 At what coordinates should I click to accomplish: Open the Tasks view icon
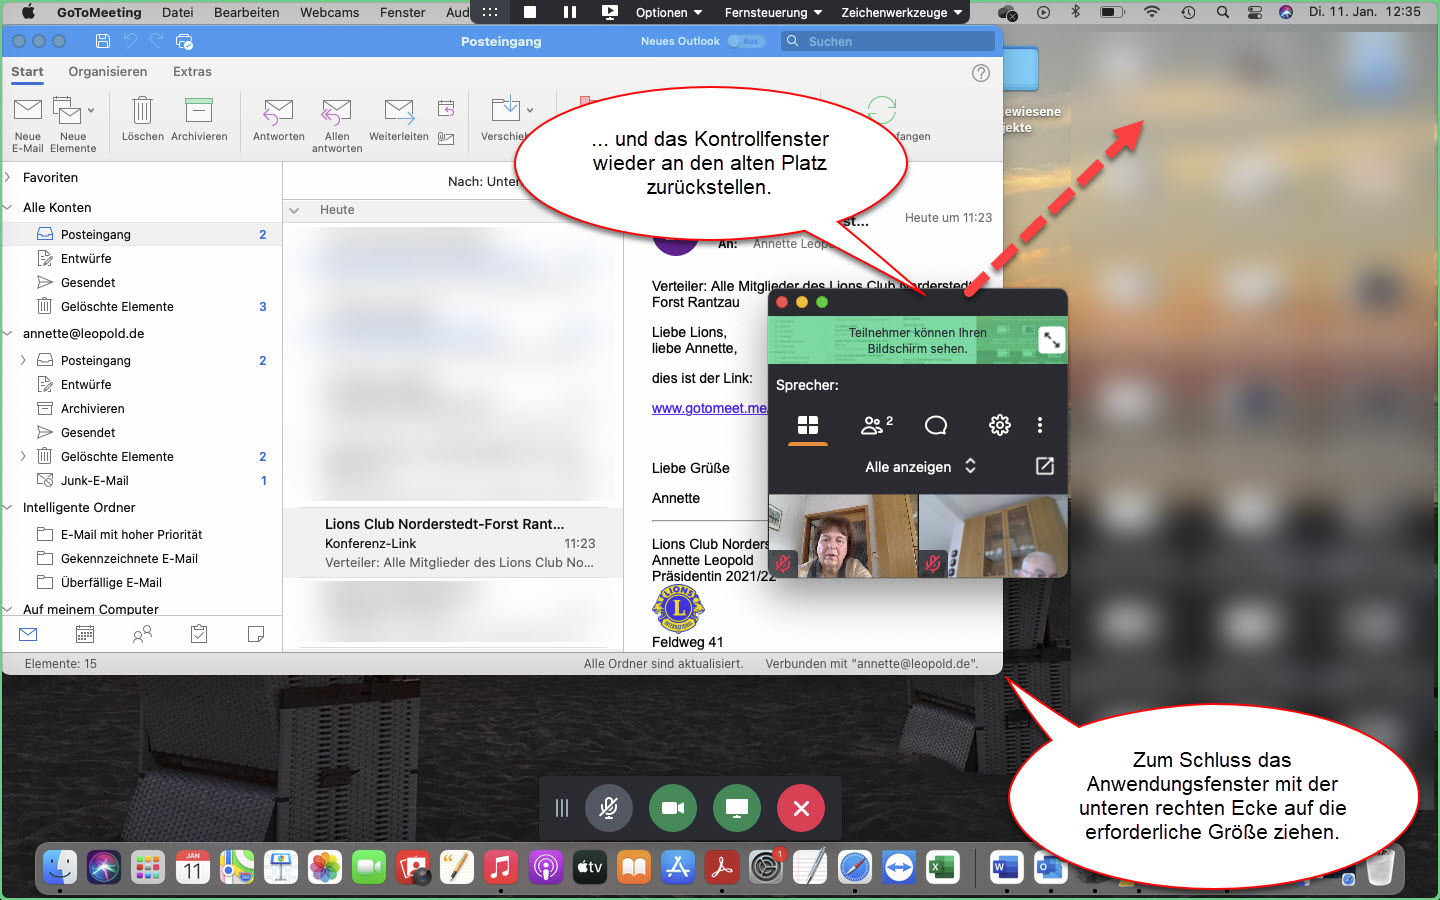199,634
